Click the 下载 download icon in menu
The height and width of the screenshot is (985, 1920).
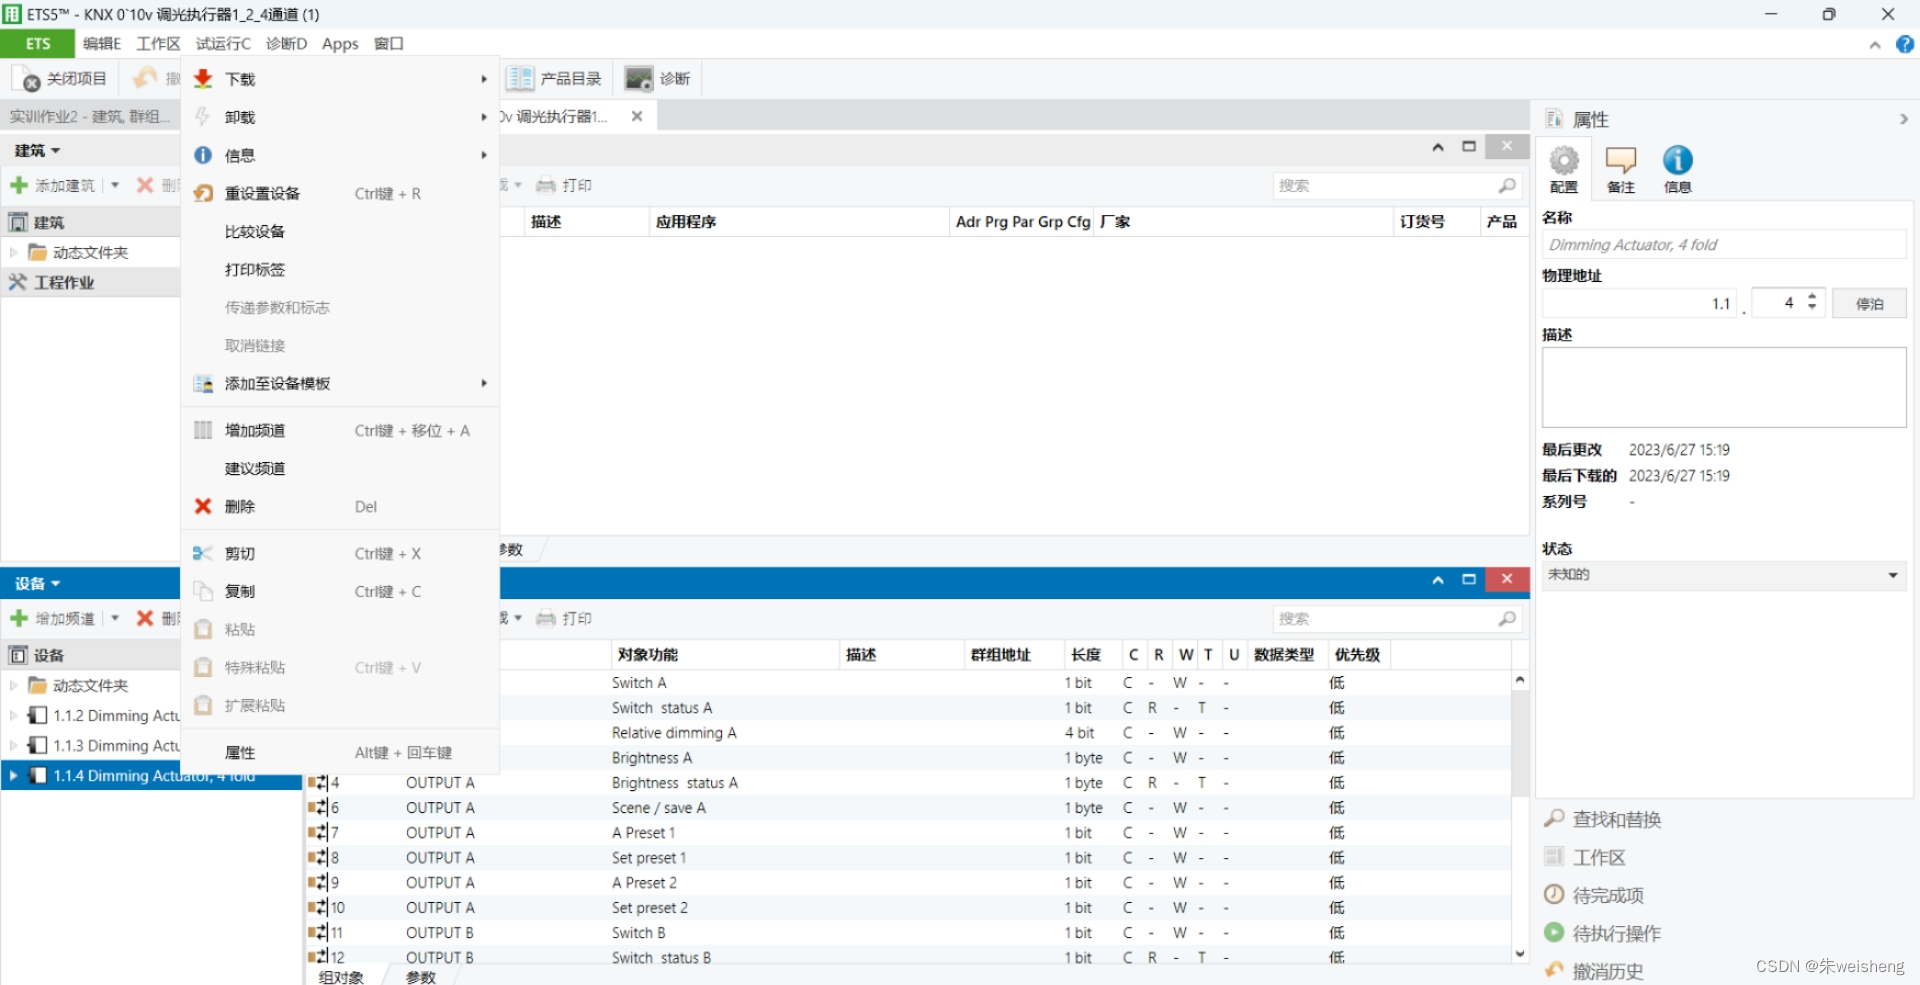(203, 79)
